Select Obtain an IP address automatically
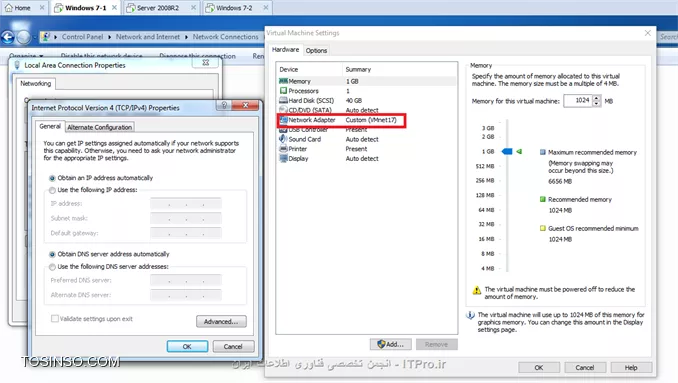 tap(52, 178)
